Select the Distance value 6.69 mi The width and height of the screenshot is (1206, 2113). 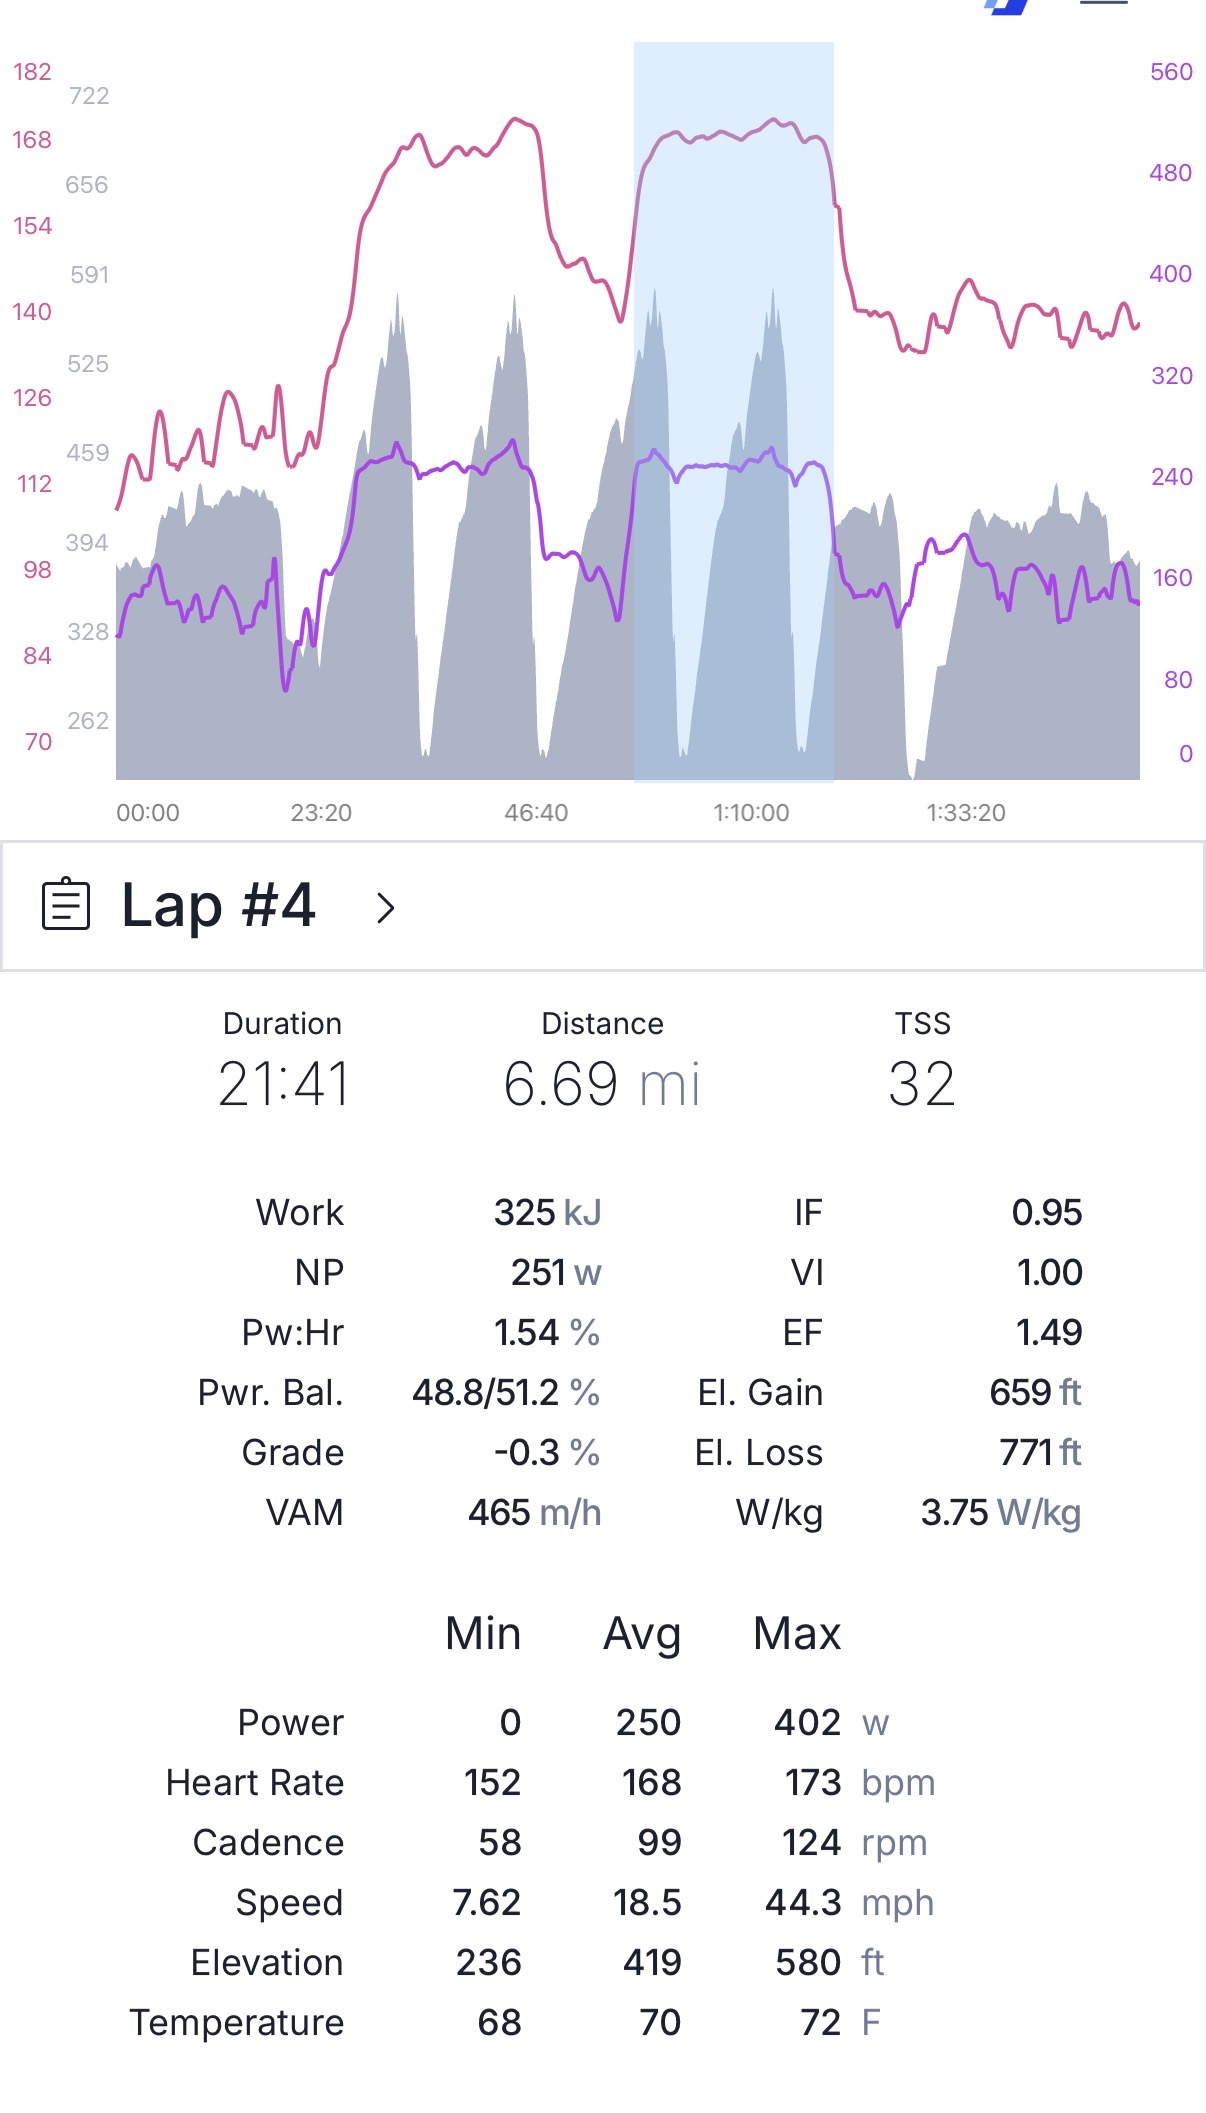(602, 1084)
